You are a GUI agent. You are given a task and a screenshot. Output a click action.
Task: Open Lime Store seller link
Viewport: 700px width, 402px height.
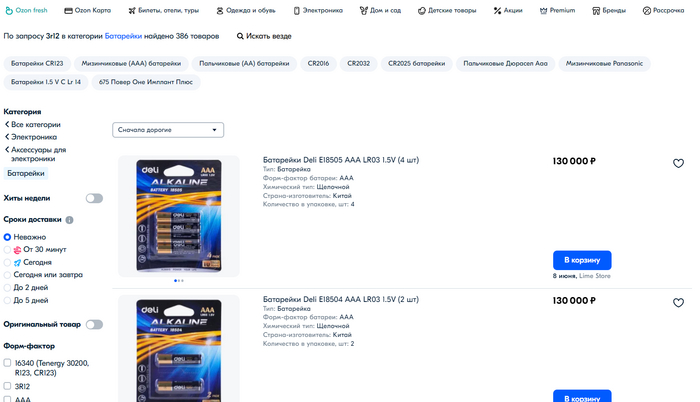pyautogui.click(x=595, y=276)
